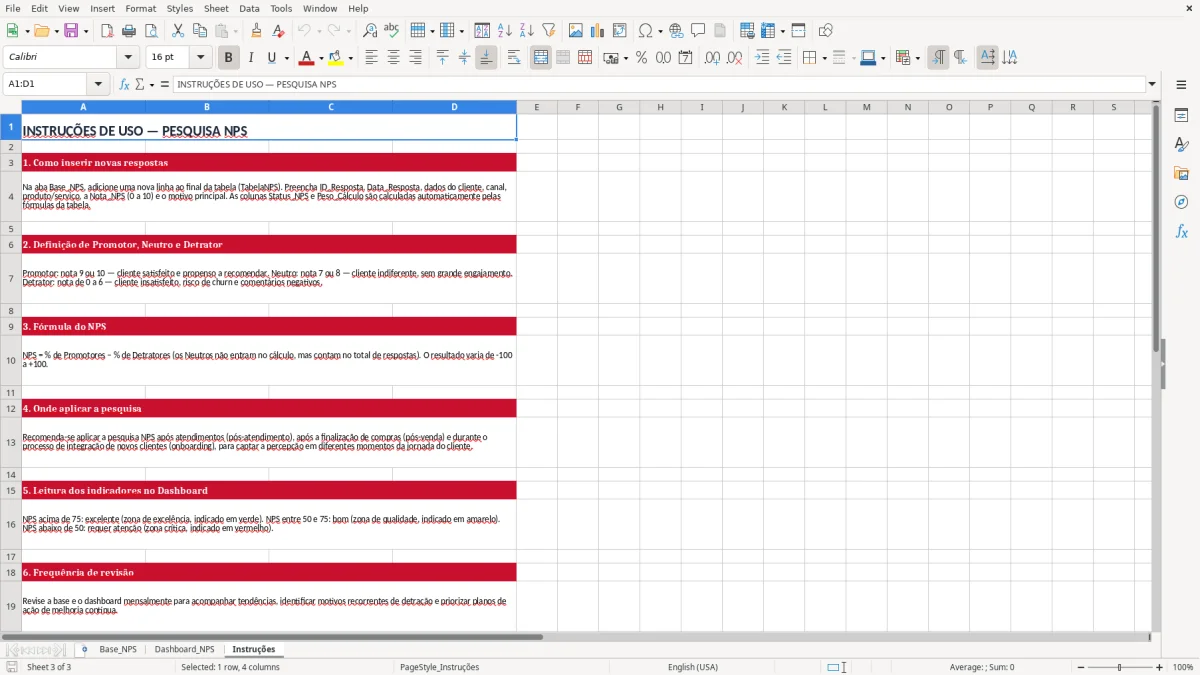Click the Save document icon
The image size is (1200, 675).
coord(71,31)
